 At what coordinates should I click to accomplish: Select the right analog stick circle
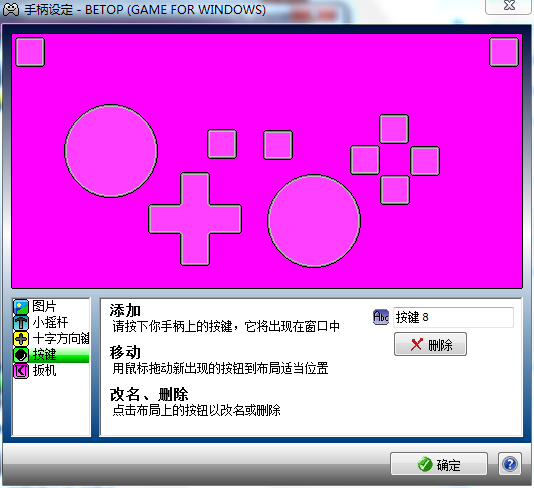[x=314, y=221]
